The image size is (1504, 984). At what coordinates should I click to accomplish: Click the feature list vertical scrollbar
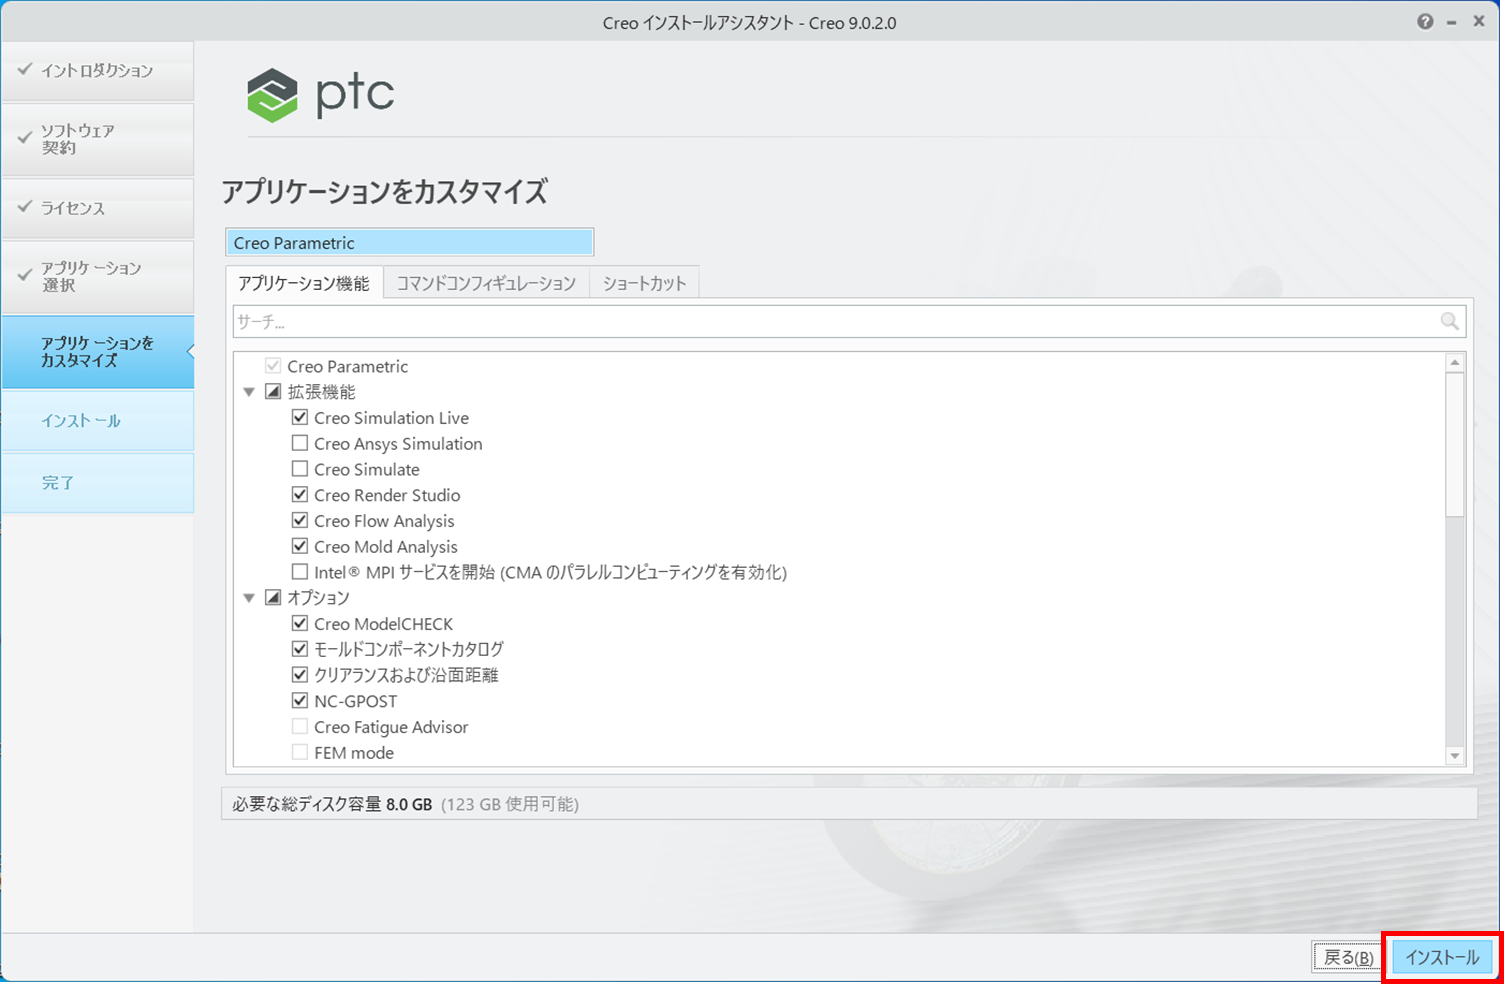pos(1455,450)
